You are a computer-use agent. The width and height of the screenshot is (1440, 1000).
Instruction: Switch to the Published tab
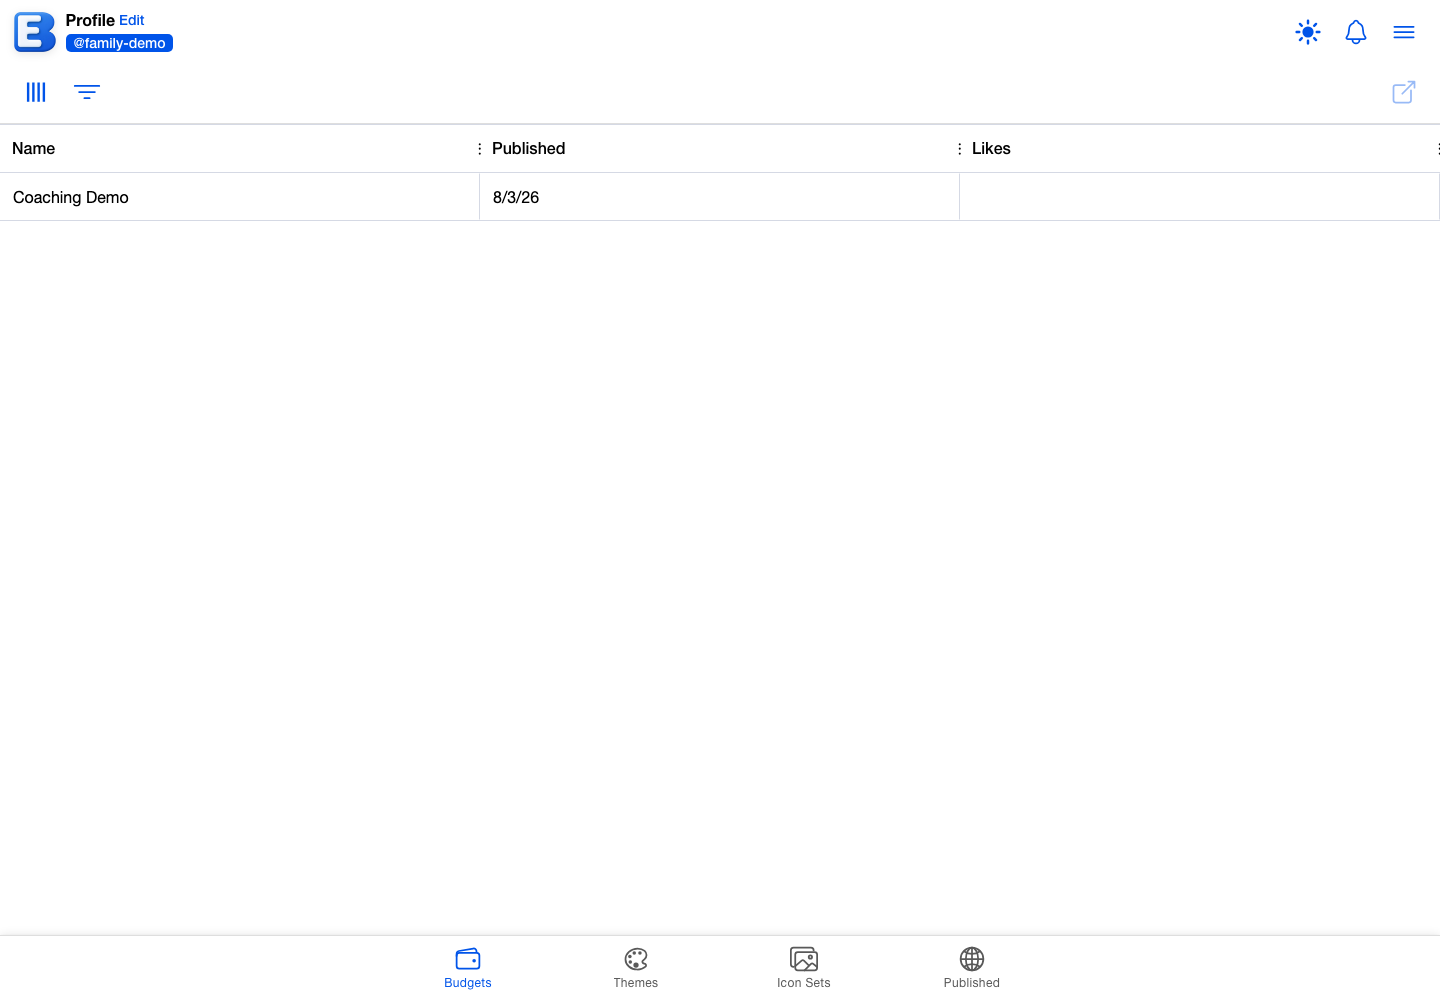pos(972,968)
